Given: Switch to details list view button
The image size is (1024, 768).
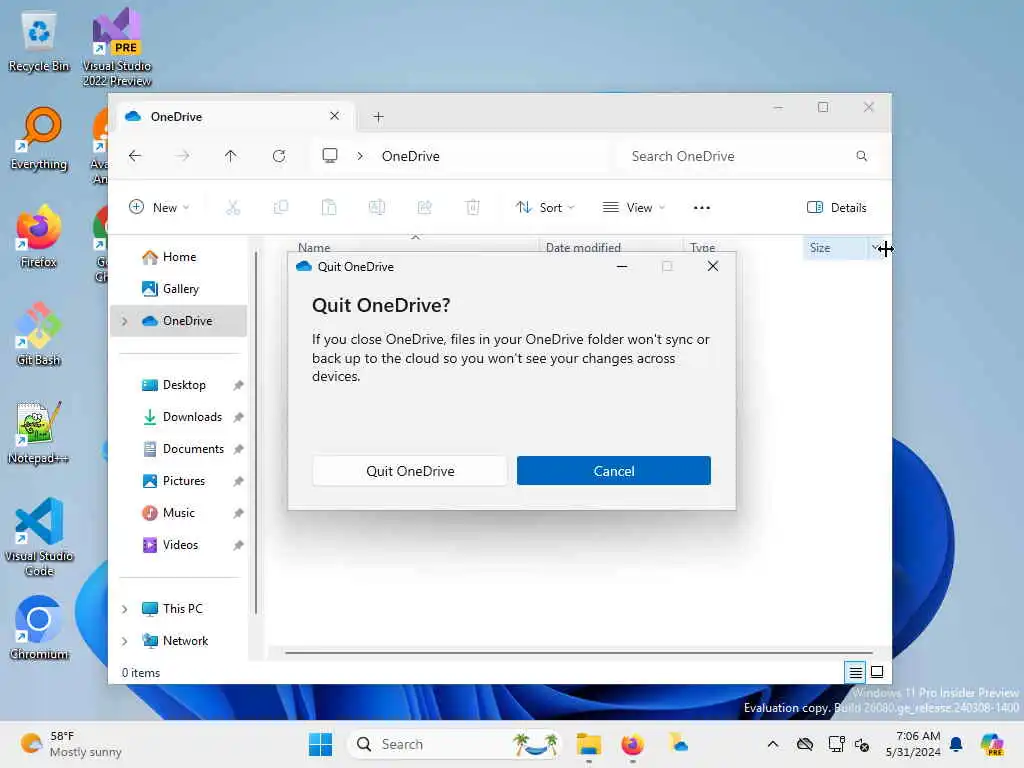Looking at the screenshot, I should (855, 672).
